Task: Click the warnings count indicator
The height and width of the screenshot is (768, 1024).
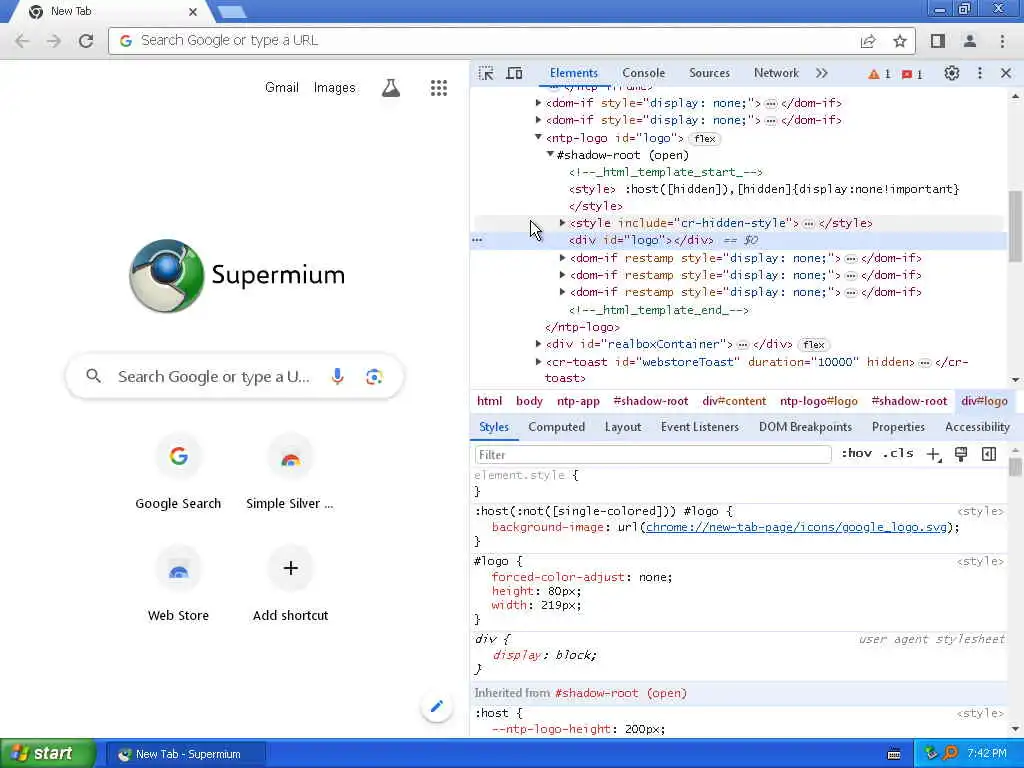Action: point(879,74)
